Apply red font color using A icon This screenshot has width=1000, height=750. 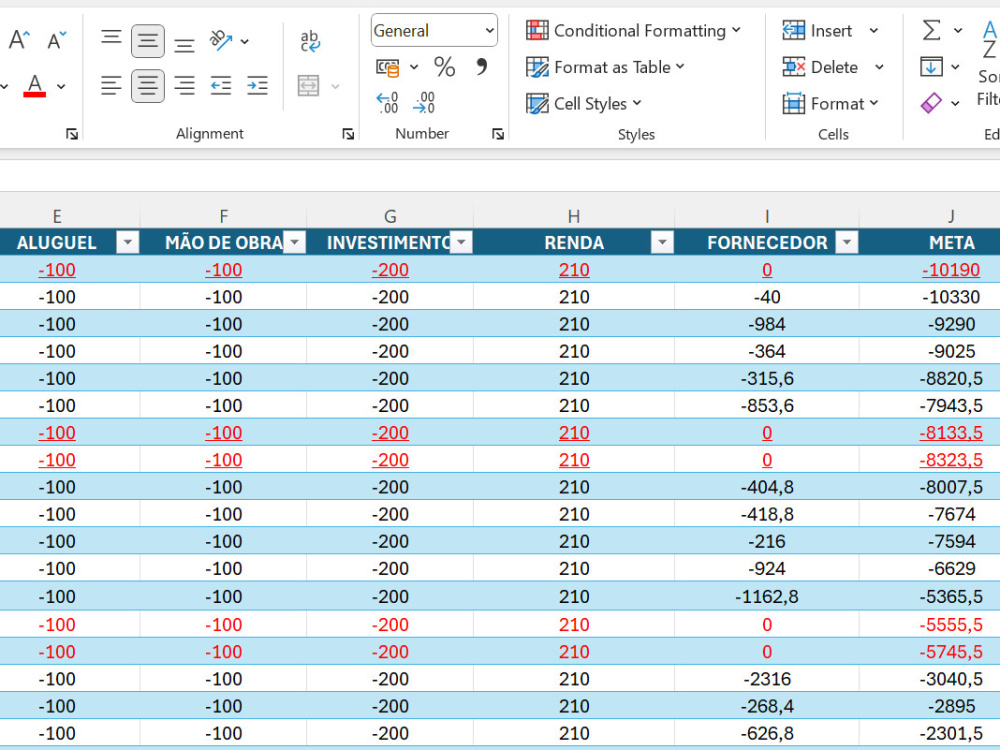pos(34,85)
